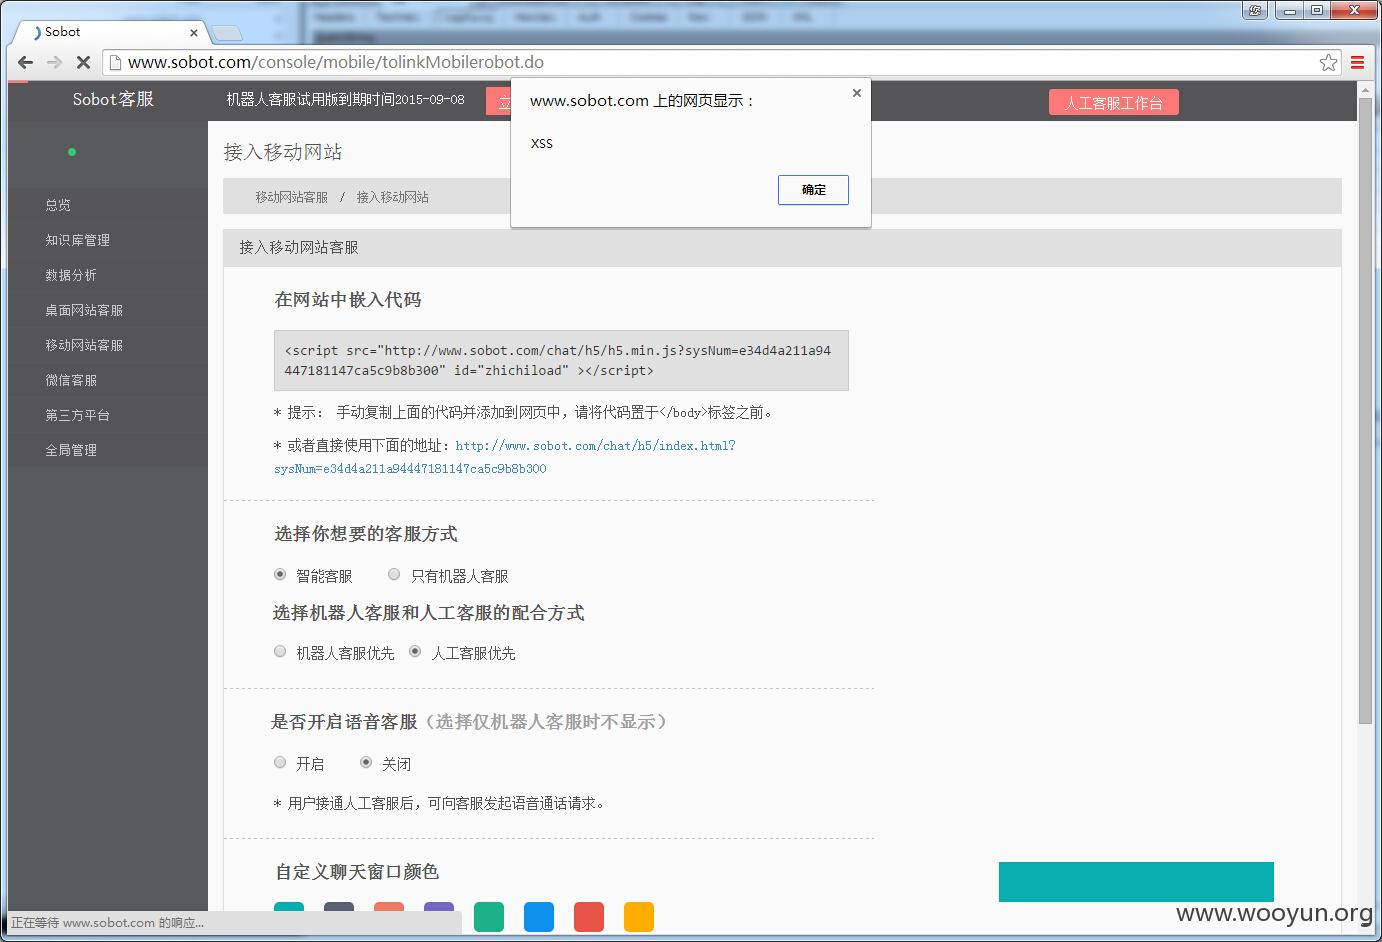Click the address bar URL
The image size is (1382, 942).
tap(336, 62)
